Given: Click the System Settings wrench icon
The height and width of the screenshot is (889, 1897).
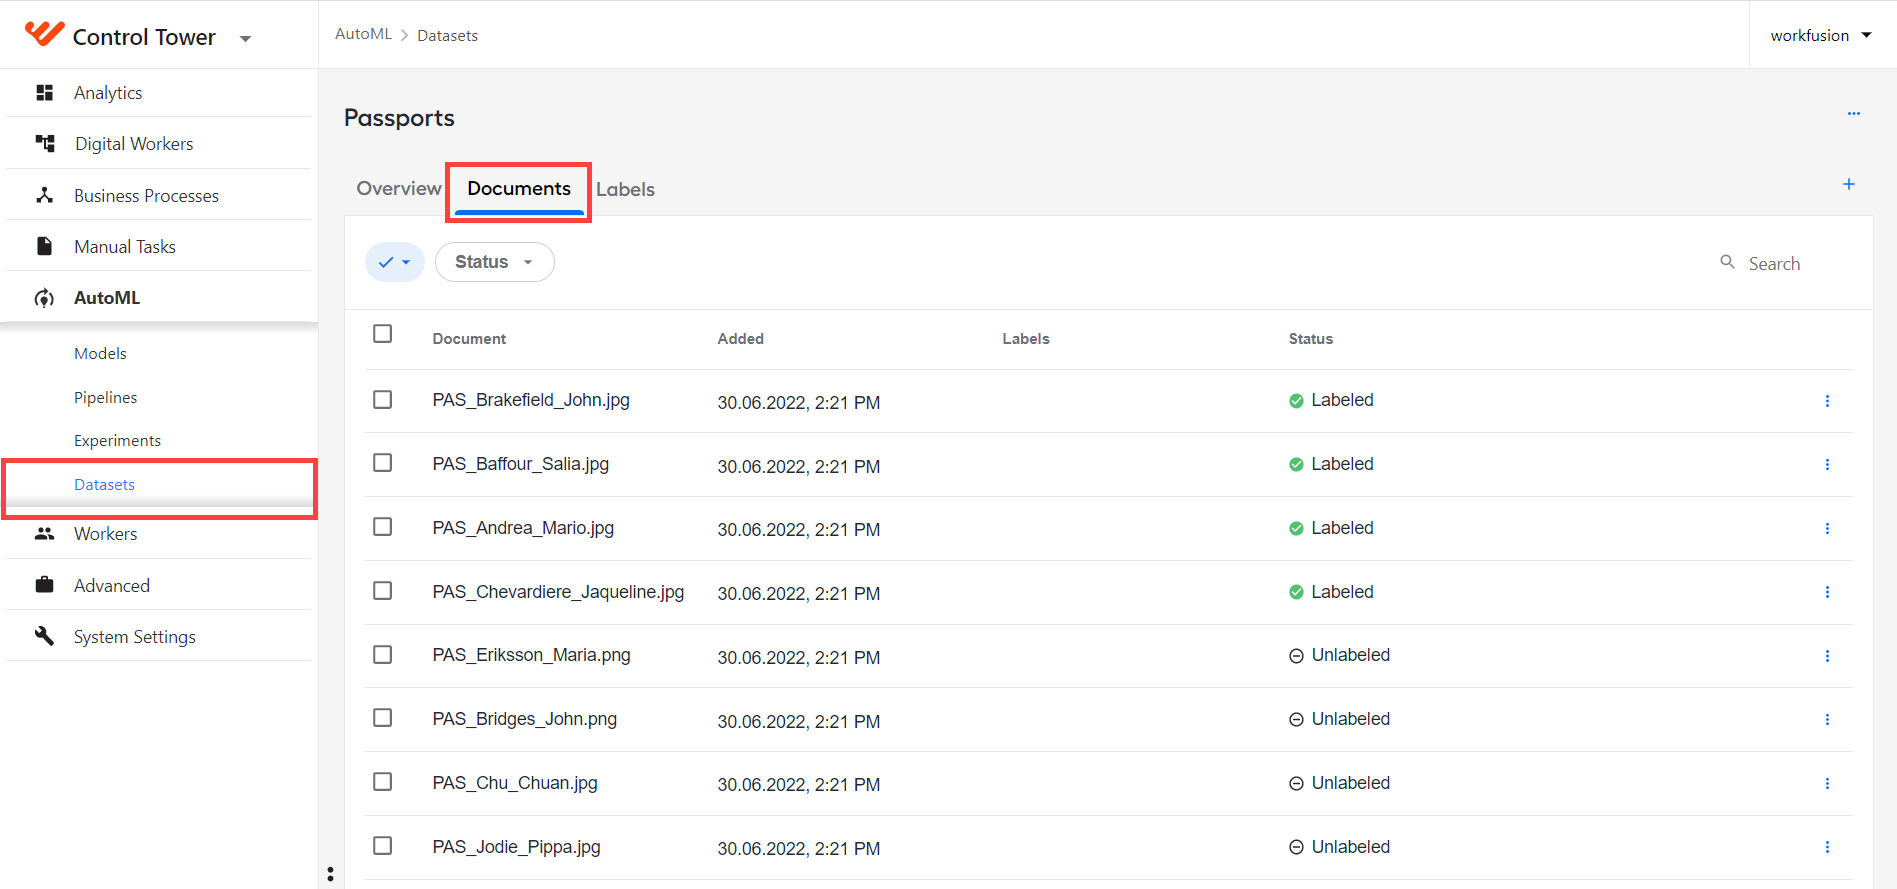Looking at the screenshot, I should [x=44, y=636].
